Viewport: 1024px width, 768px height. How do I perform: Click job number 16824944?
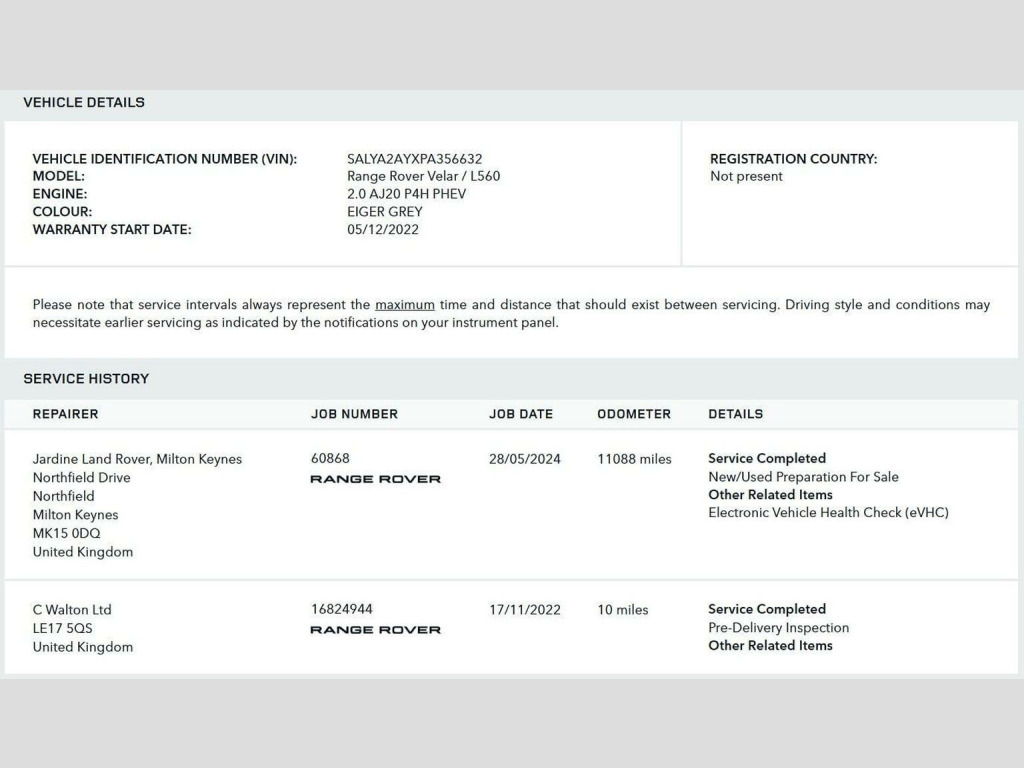tap(342, 609)
